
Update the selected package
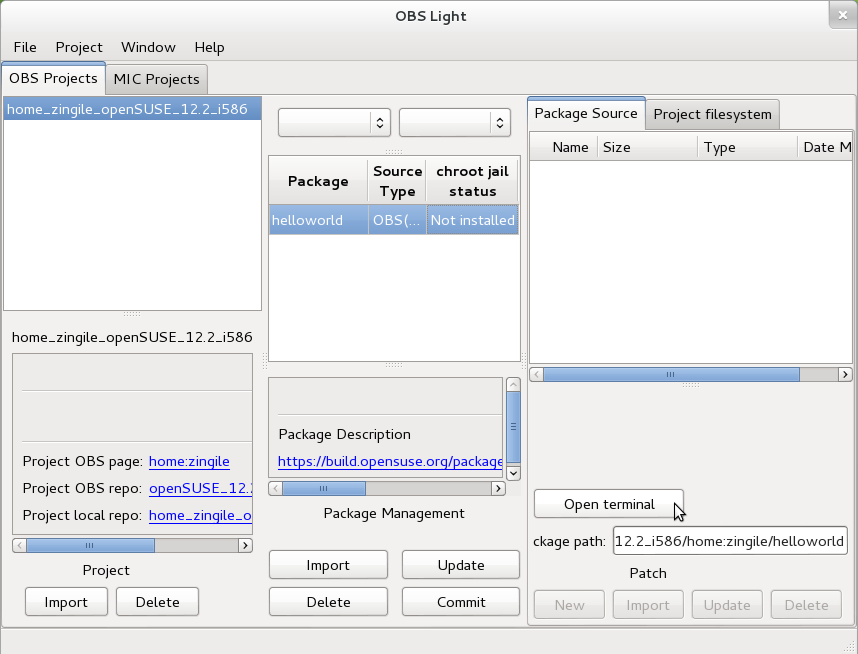[460, 564]
